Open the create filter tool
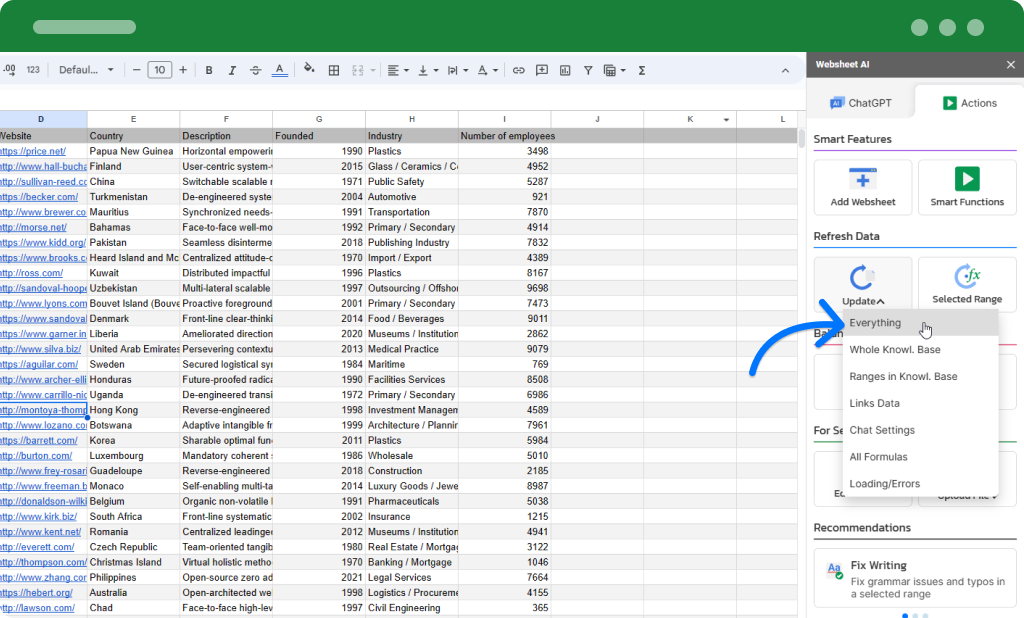This screenshot has width=1024, height=618. pyautogui.click(x=588, y=70)
